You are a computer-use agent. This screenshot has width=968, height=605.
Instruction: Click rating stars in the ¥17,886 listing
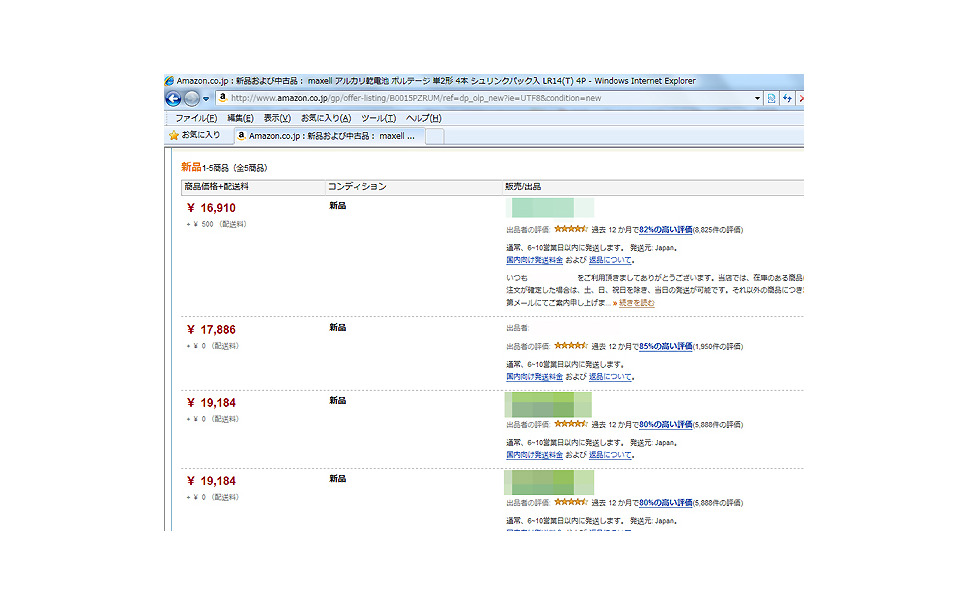pyautogui.click(x=570, y=346)
